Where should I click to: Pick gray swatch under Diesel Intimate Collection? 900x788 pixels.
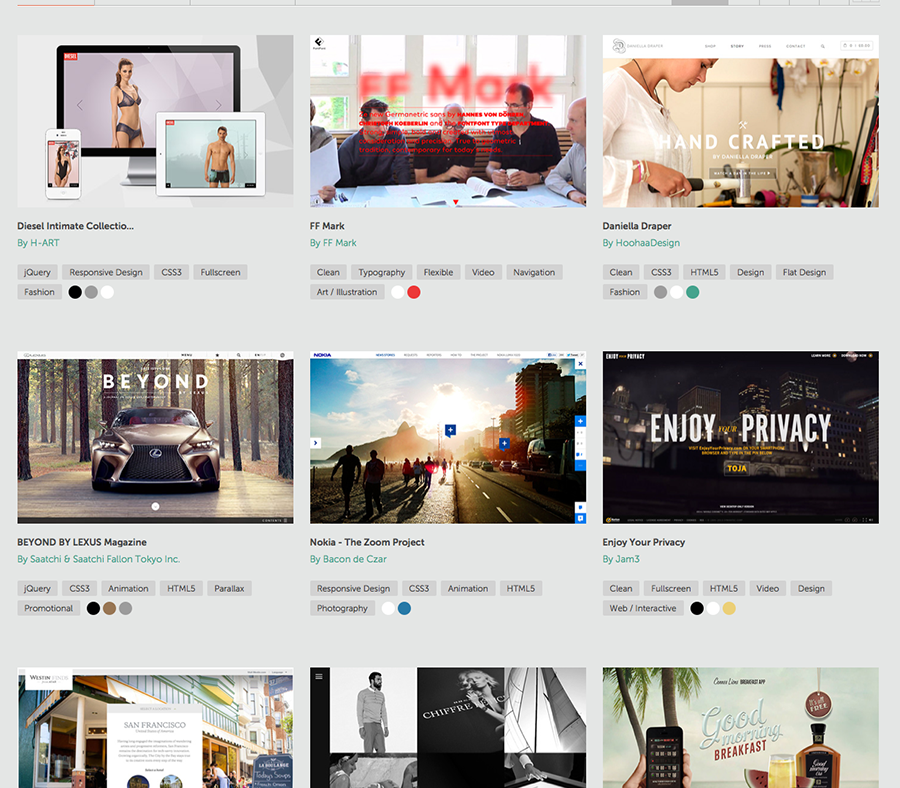(91, 292)
